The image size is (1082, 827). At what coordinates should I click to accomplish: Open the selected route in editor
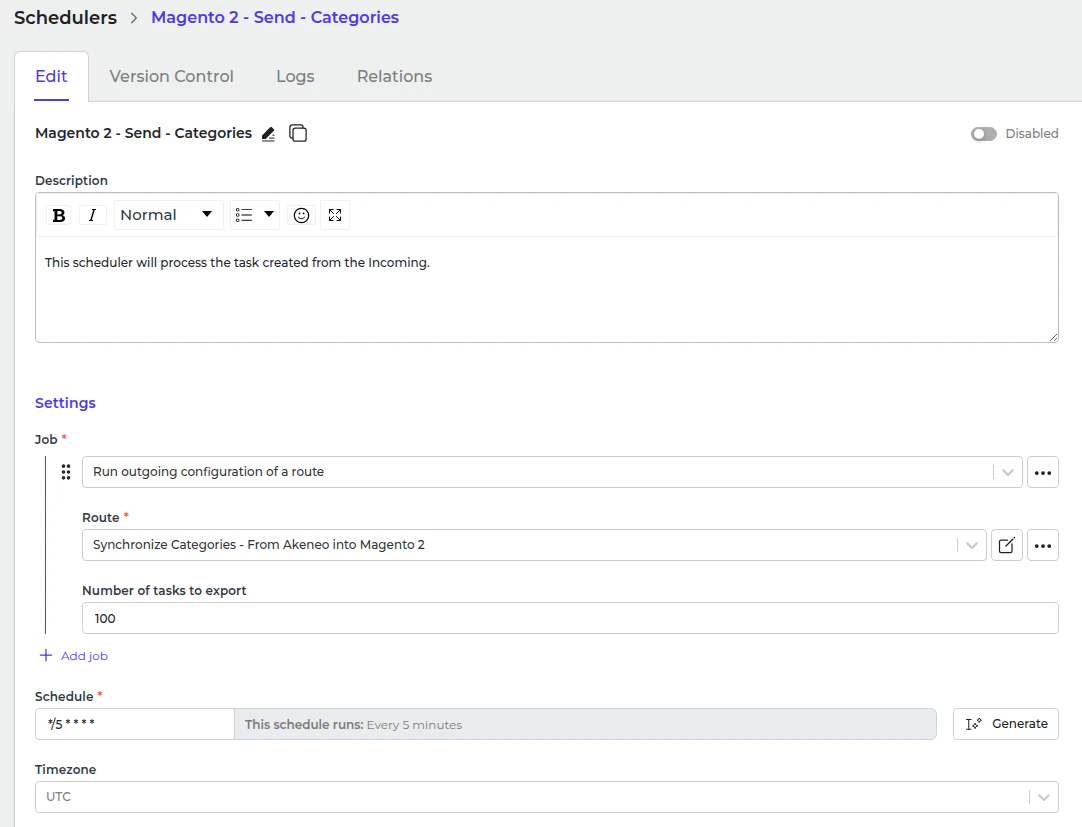[x=1007, y=545]
